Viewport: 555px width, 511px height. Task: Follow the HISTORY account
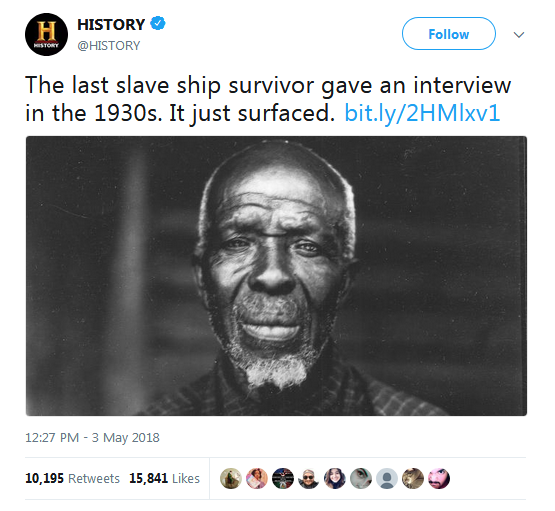click(448, 34)
